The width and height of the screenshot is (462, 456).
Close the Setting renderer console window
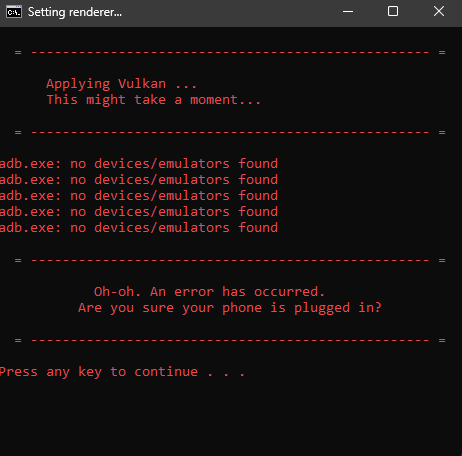439,12
